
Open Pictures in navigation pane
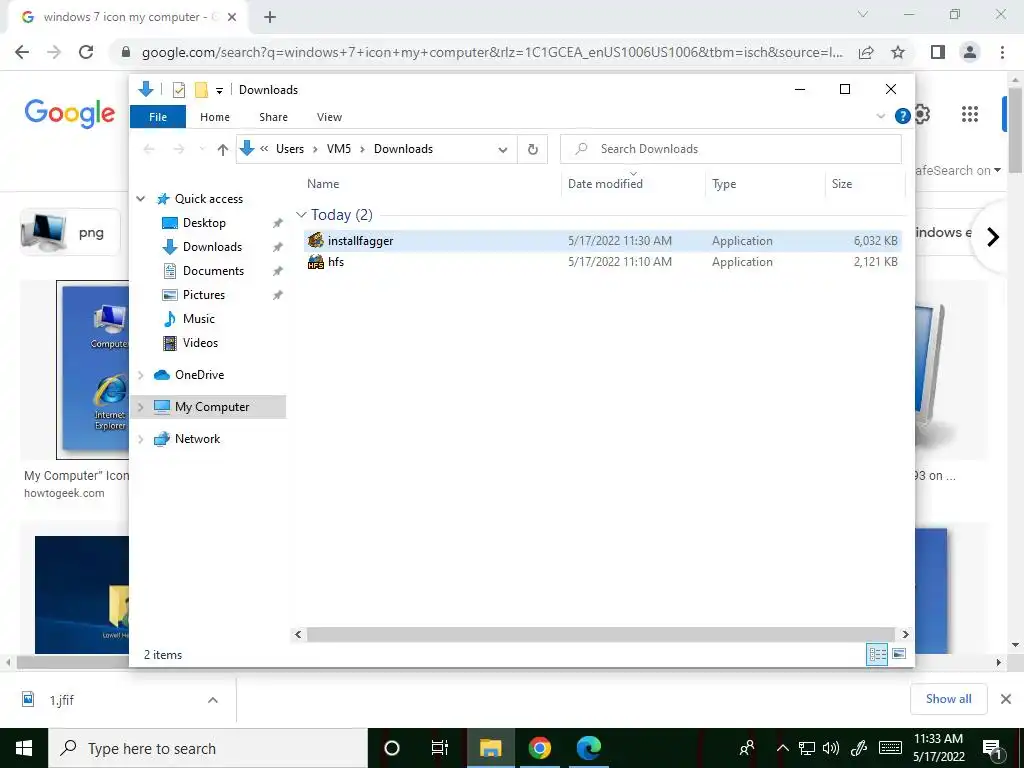[204, 295]
